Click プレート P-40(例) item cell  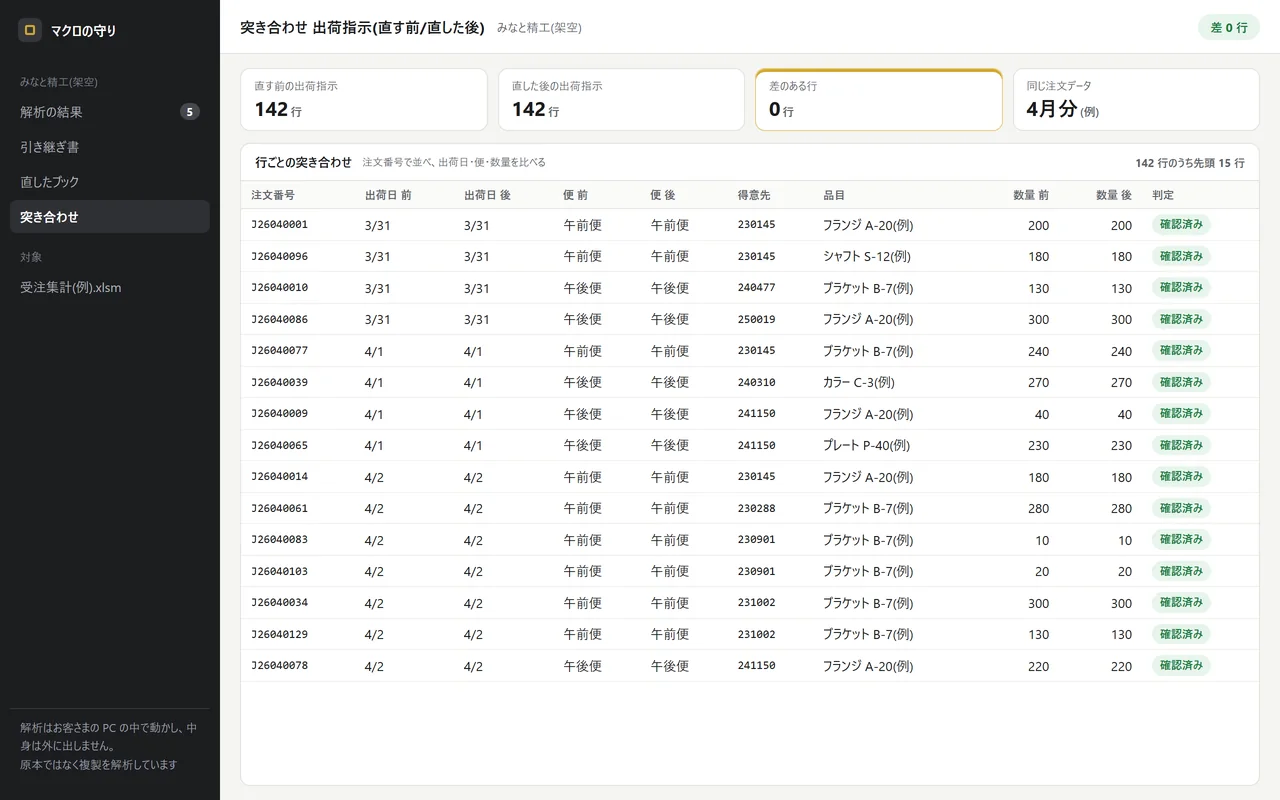[x=867, y=446]
